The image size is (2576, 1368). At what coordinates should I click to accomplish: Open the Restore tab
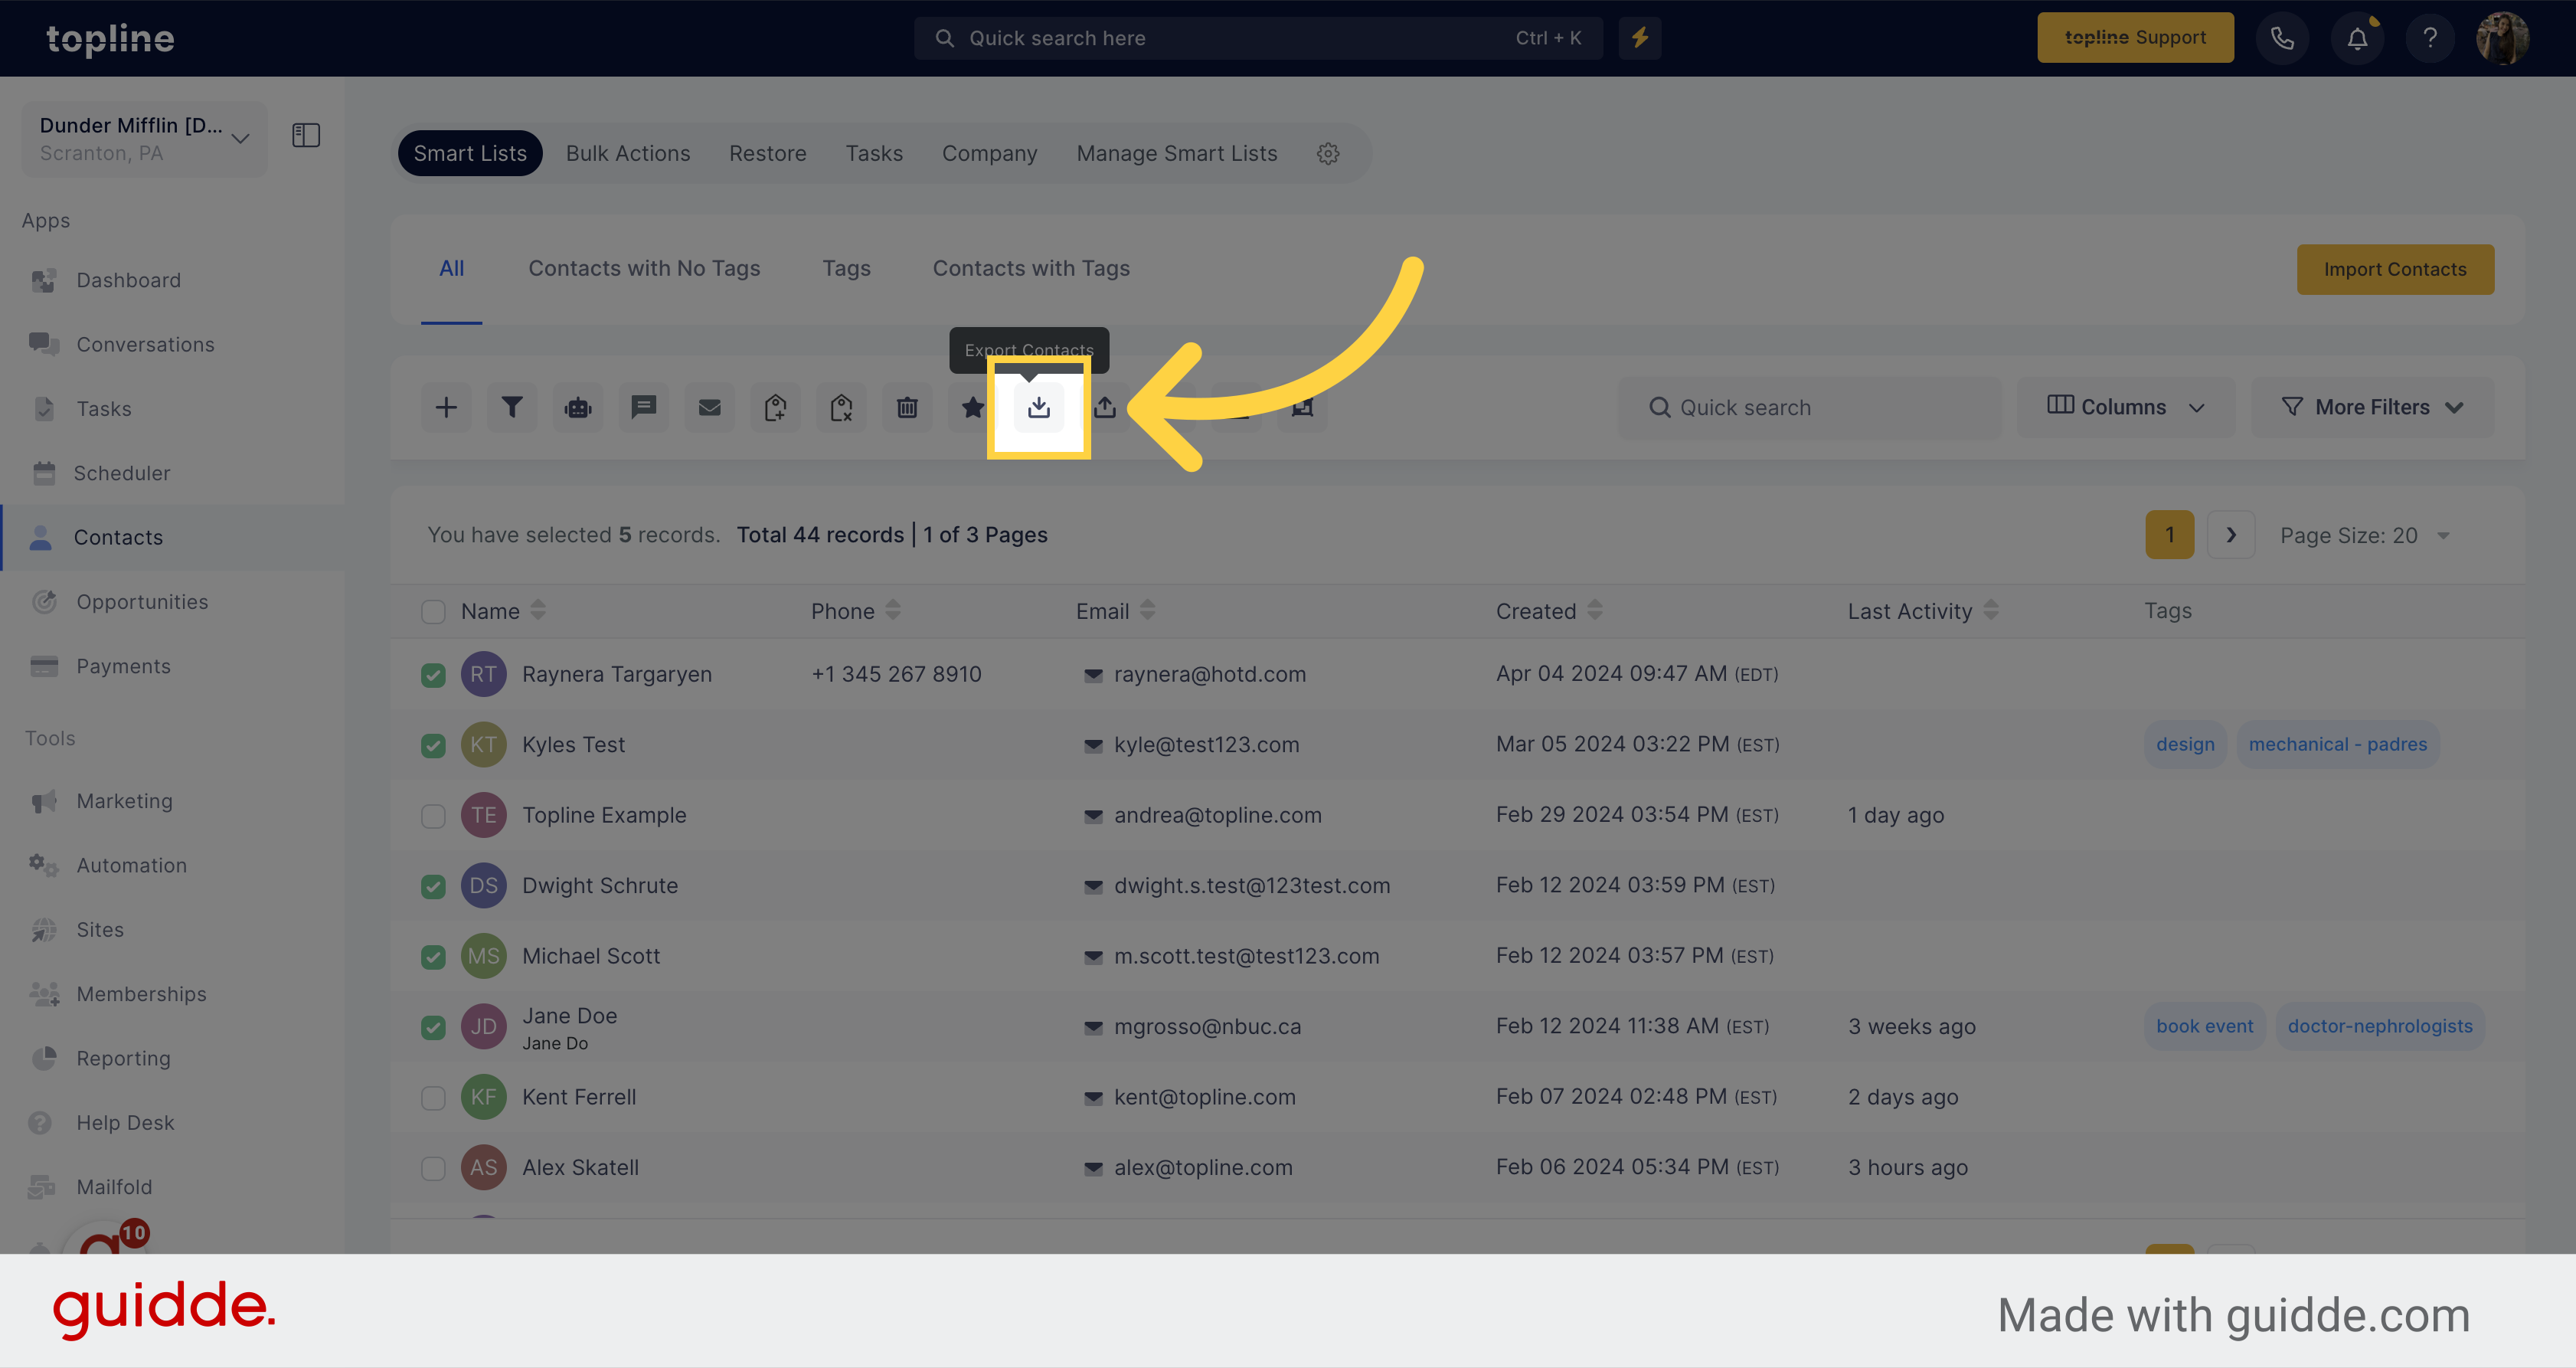click(x=767, y=154)
